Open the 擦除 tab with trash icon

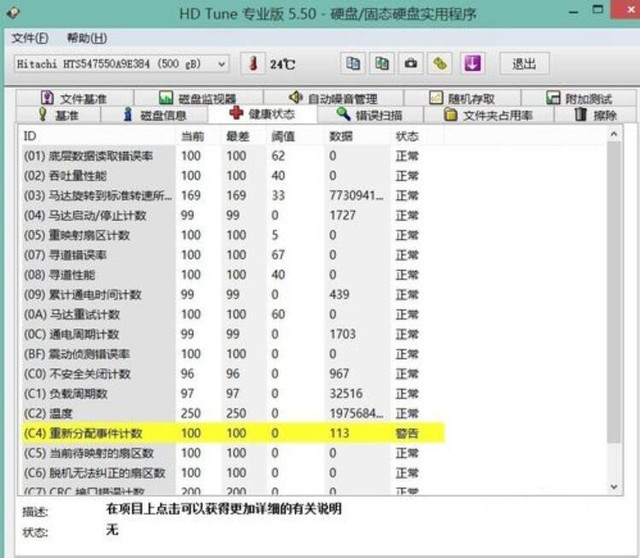[x=595, y=115]
